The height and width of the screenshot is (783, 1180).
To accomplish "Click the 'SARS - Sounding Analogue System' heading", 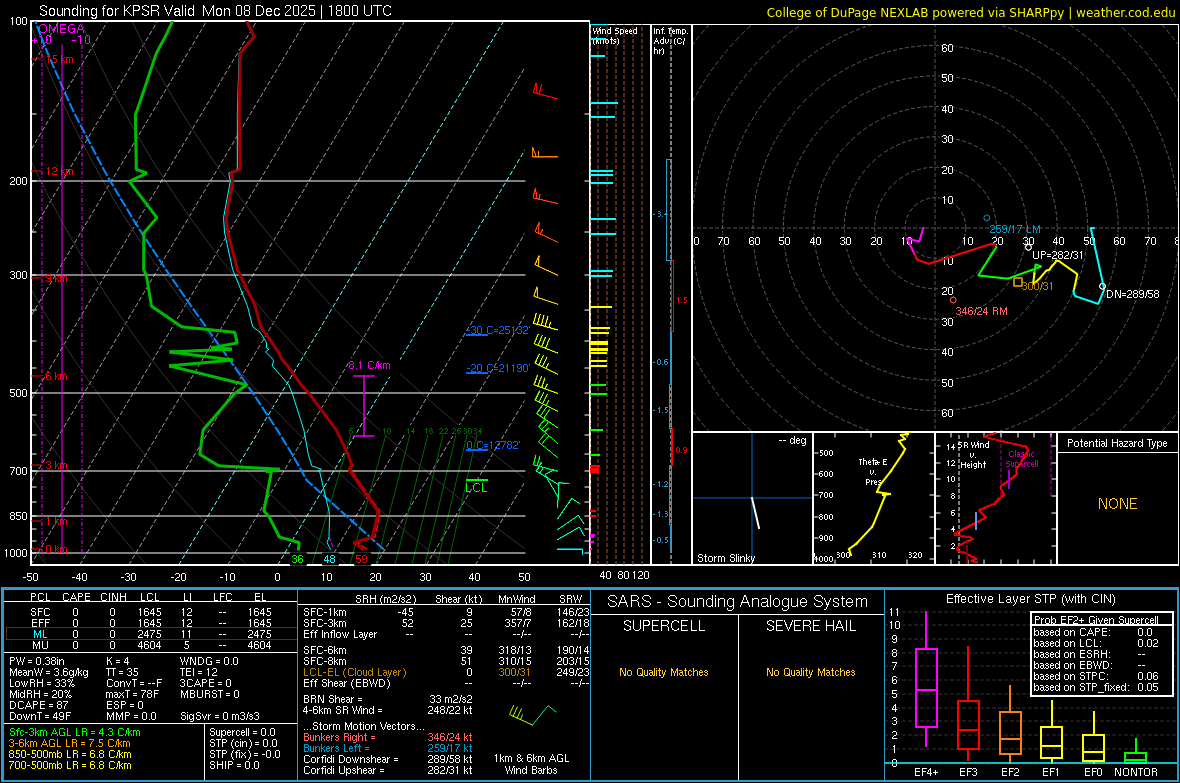I will (738, 602).
